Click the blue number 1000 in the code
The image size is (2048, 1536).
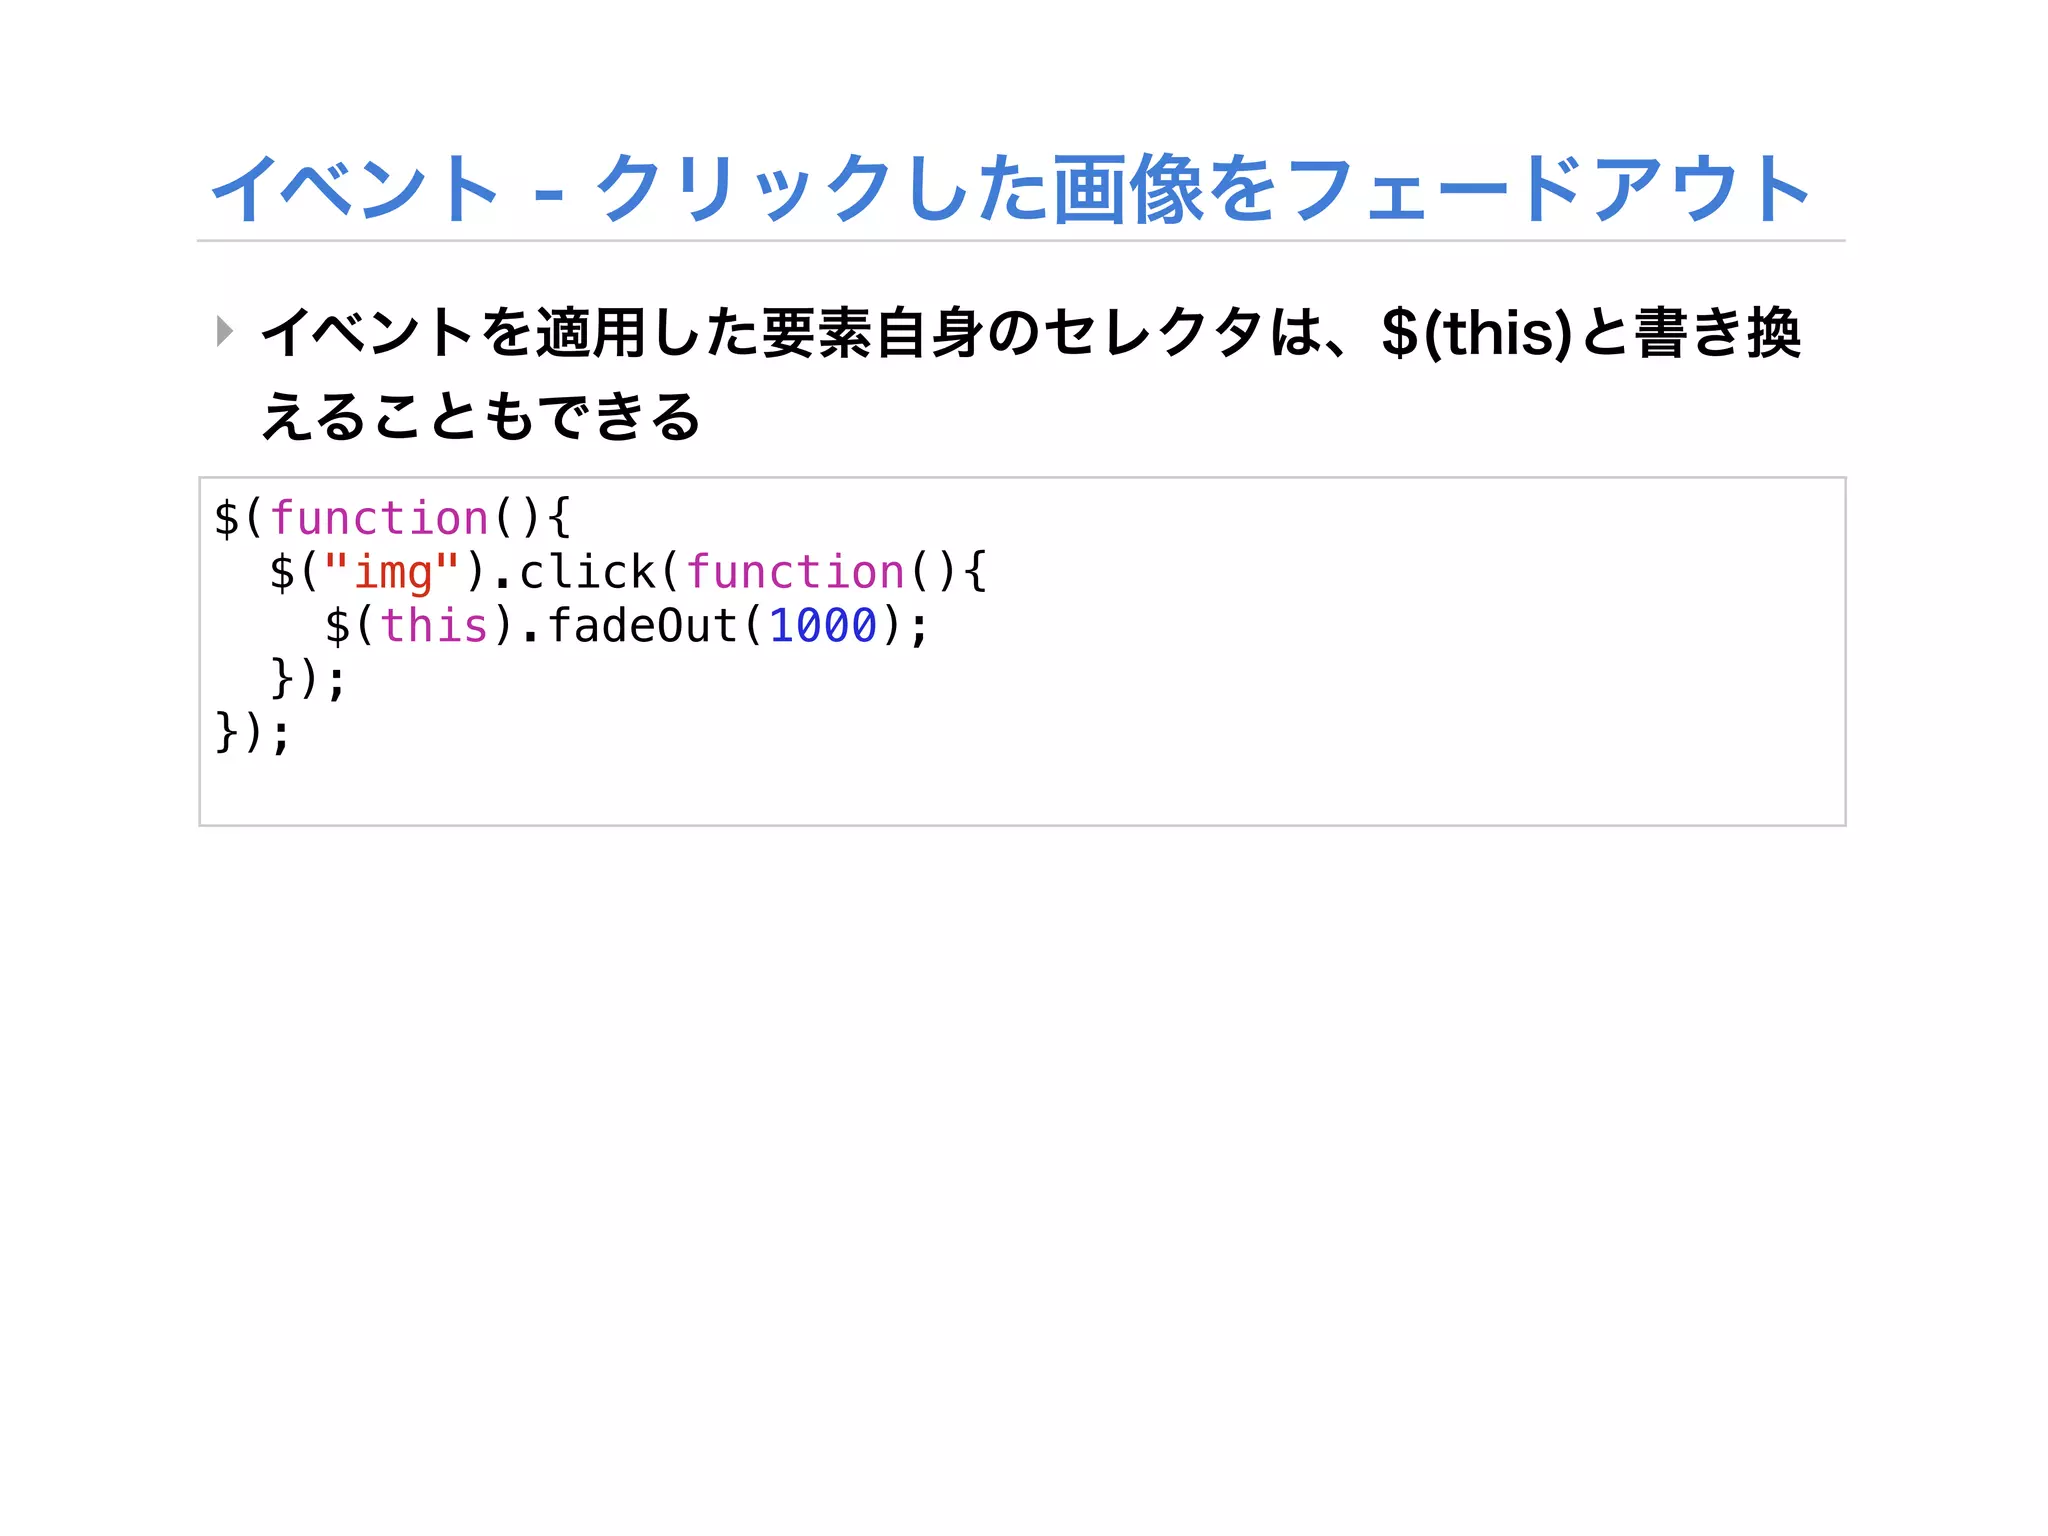(x=823, y=627)
